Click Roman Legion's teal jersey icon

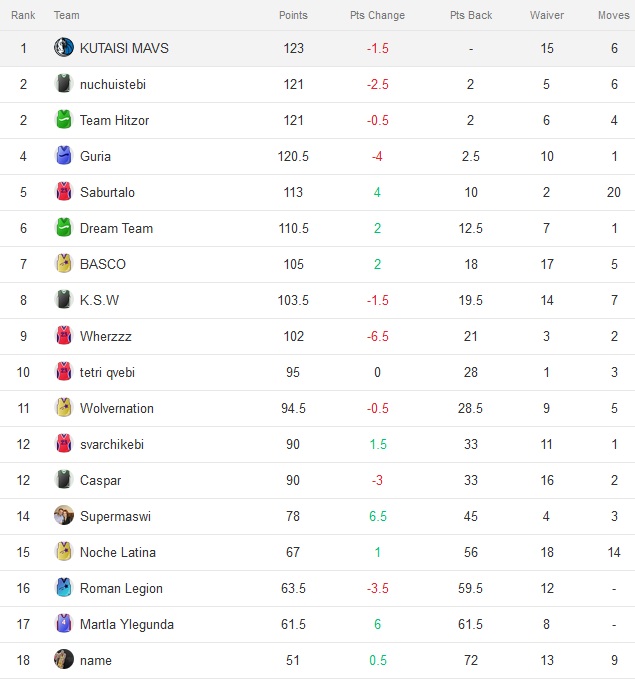[x=64, y=588]
